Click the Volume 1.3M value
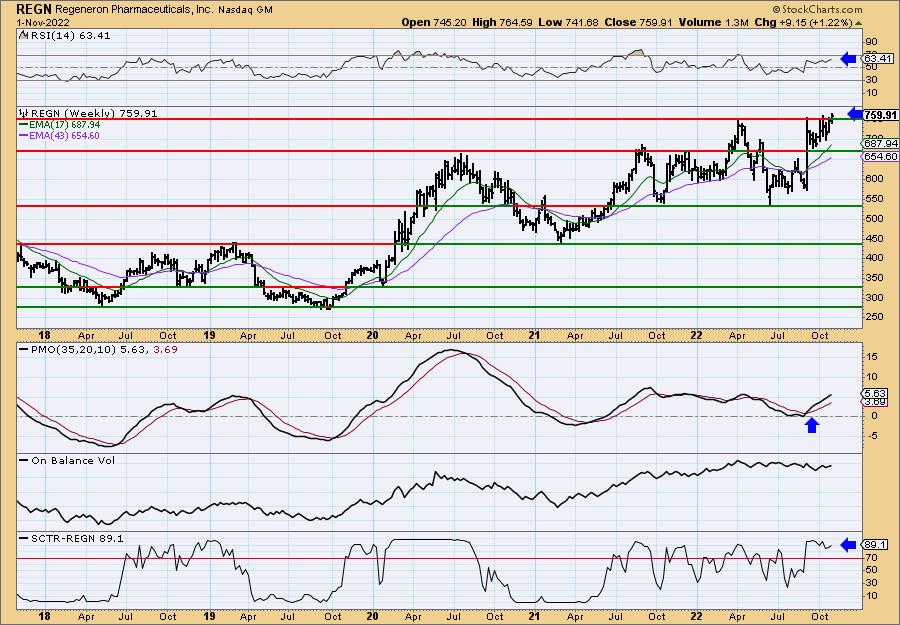The width and height of the screenshot is (900, 625). 713,22
